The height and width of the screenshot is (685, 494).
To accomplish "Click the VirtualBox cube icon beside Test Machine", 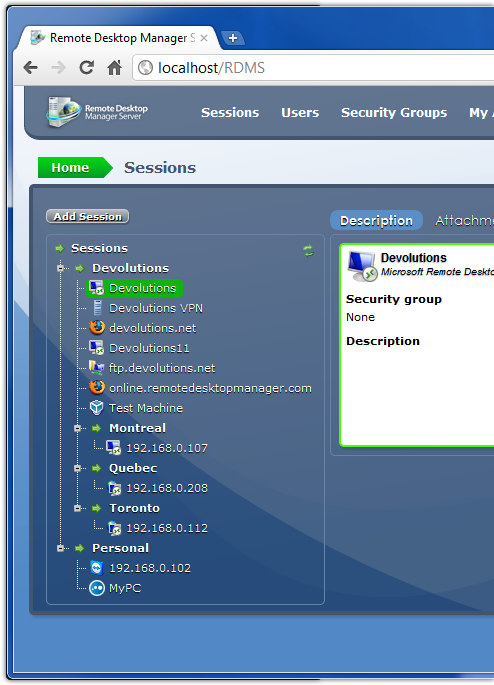I will pyautogui.click(x=97, y=408).
